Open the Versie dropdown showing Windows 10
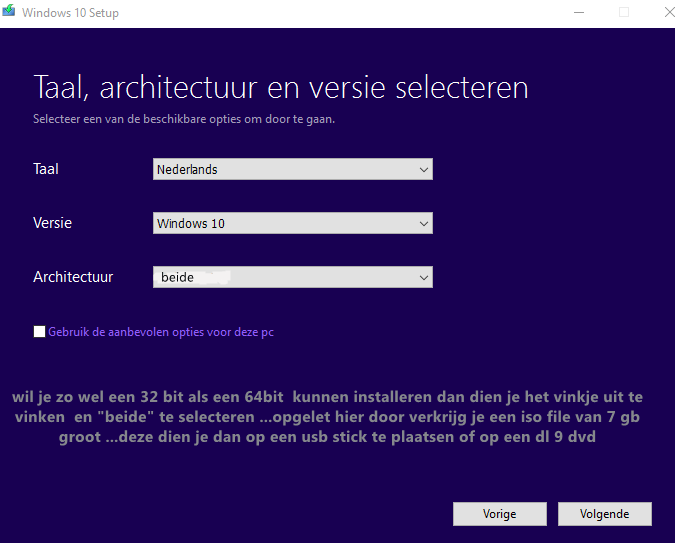Image resolution: width=675 pixels, height=543 pixels. coord(292,224)
